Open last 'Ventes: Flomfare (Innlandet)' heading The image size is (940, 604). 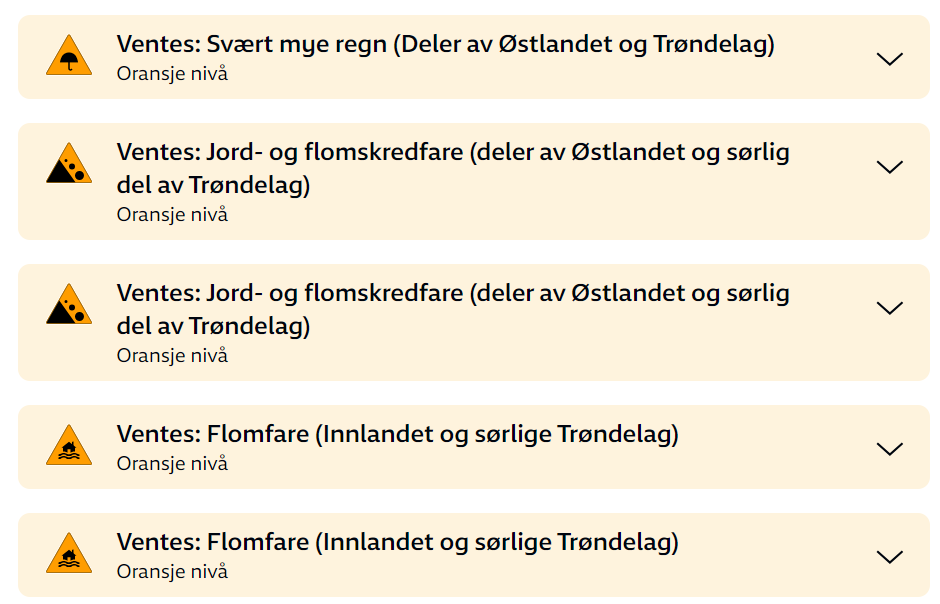click(397, 542)
